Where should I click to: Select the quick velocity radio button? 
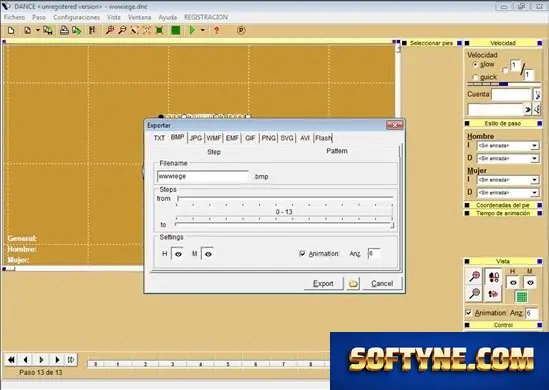475,77
